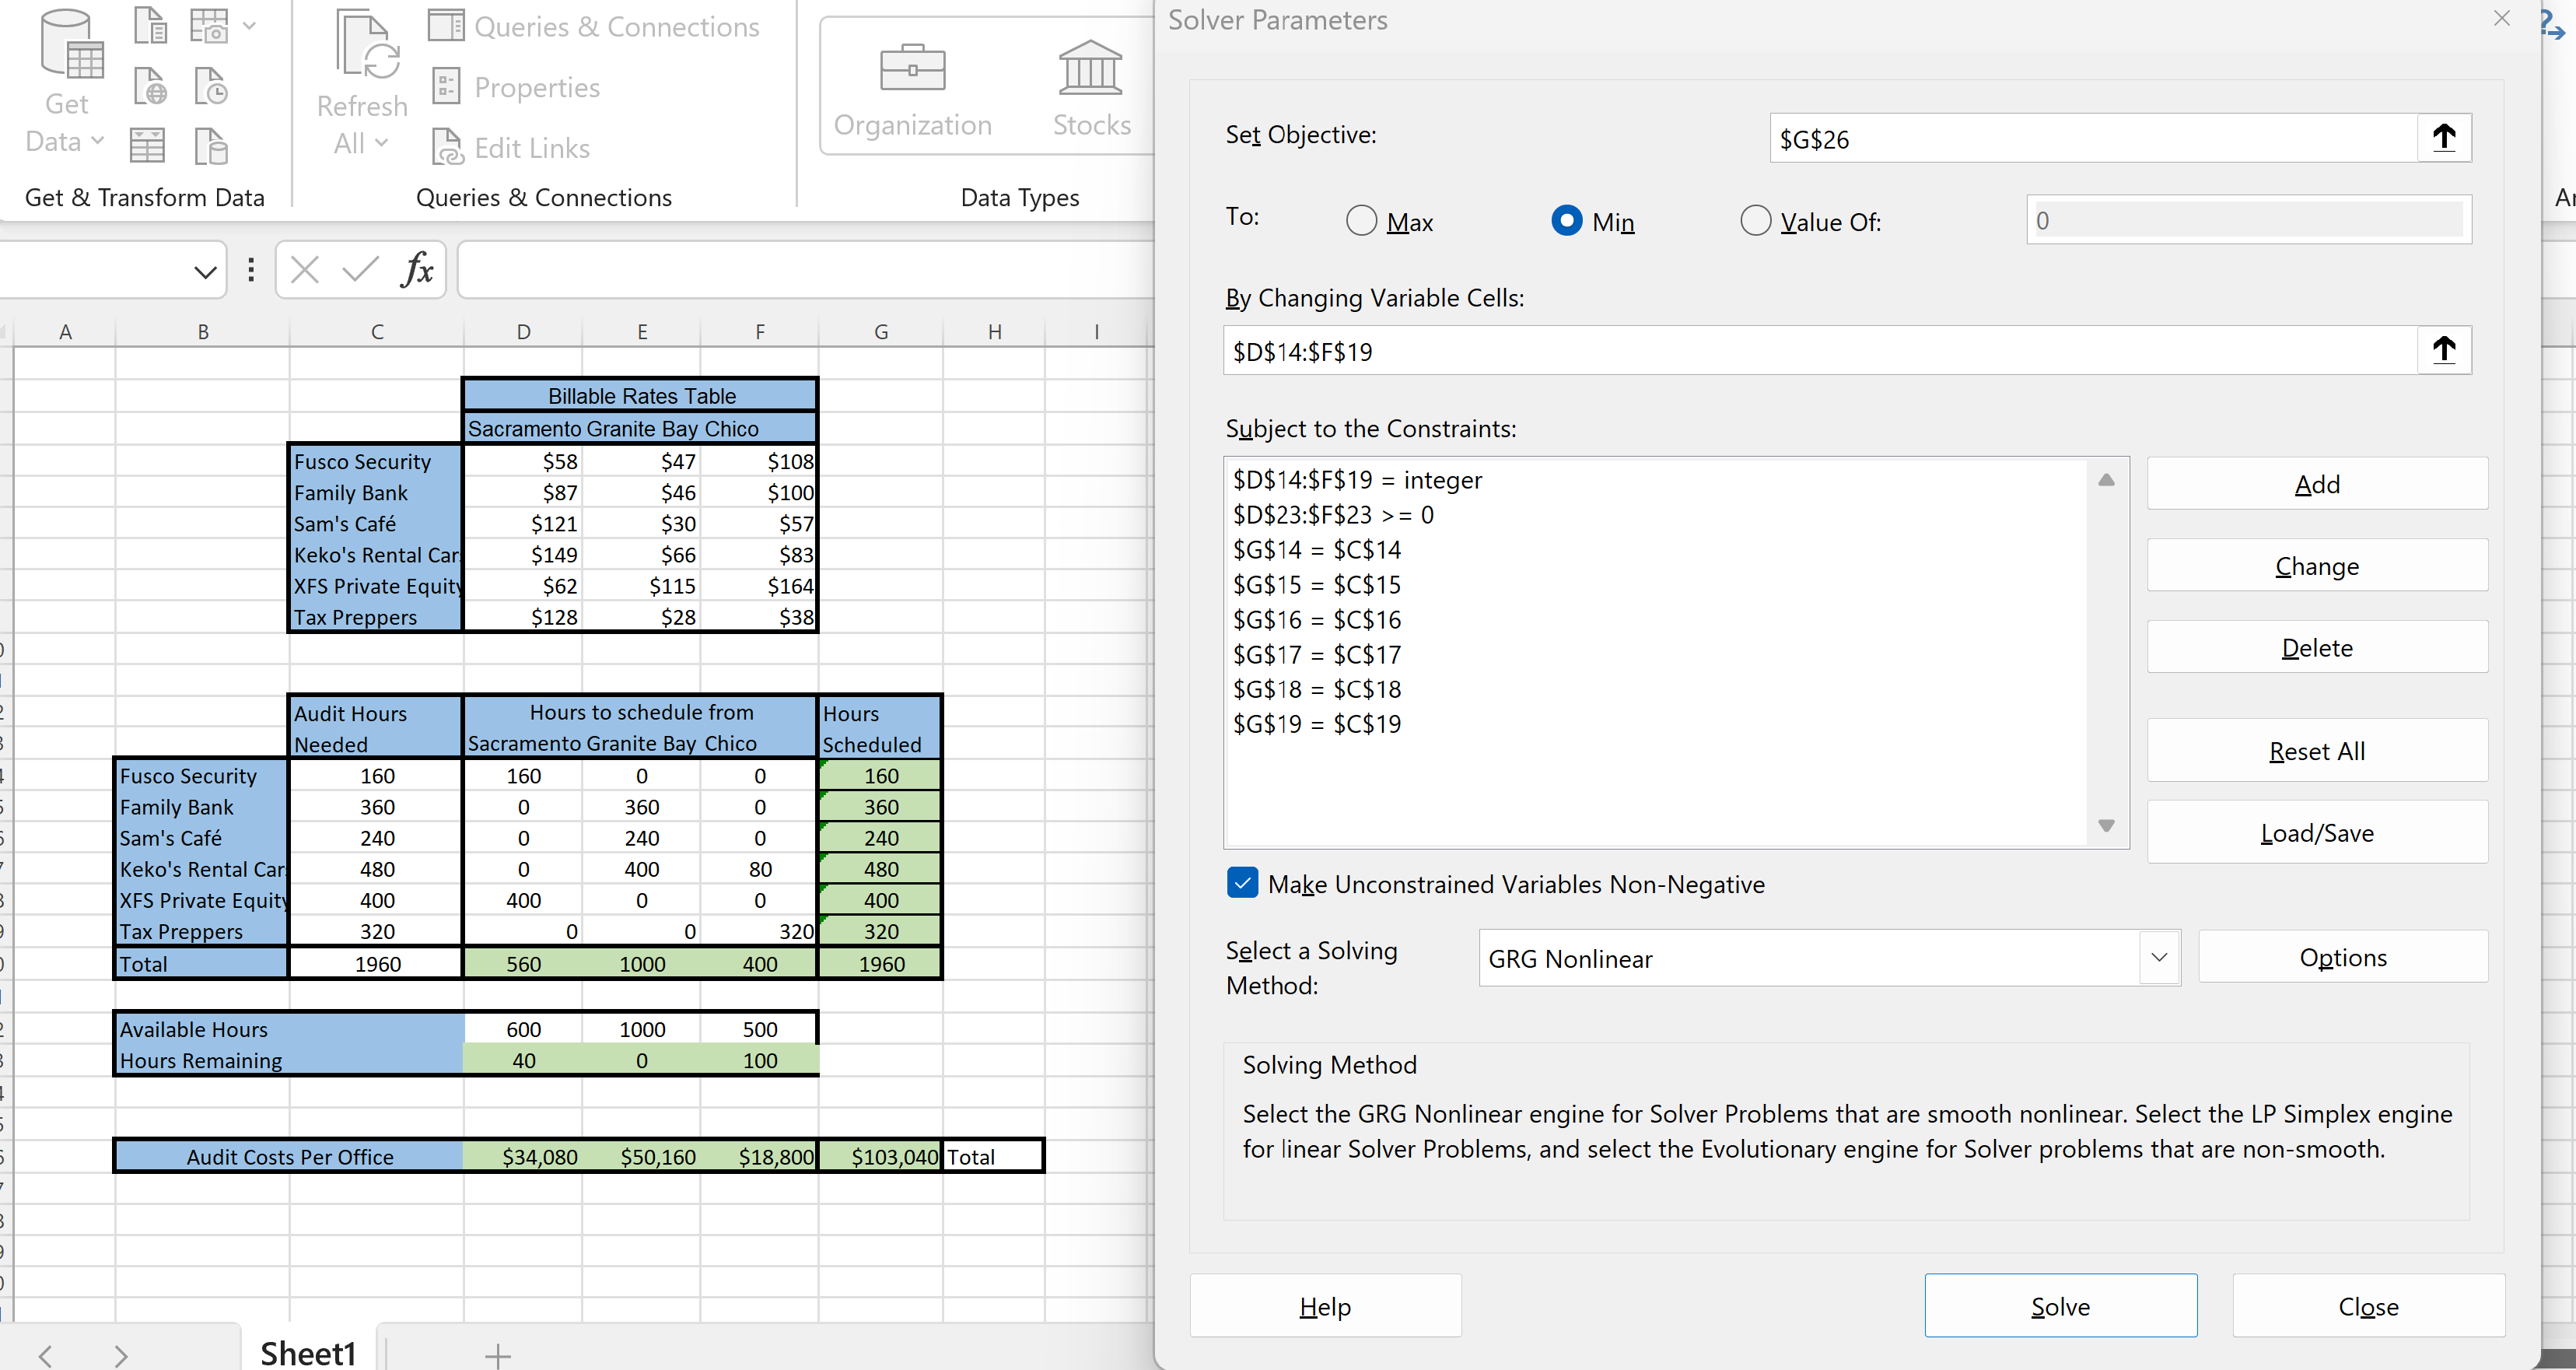This screenshot has width=2576, height=1370.
Task: Click the By Changing Variable Cells field
Action: pos(1820,350)
